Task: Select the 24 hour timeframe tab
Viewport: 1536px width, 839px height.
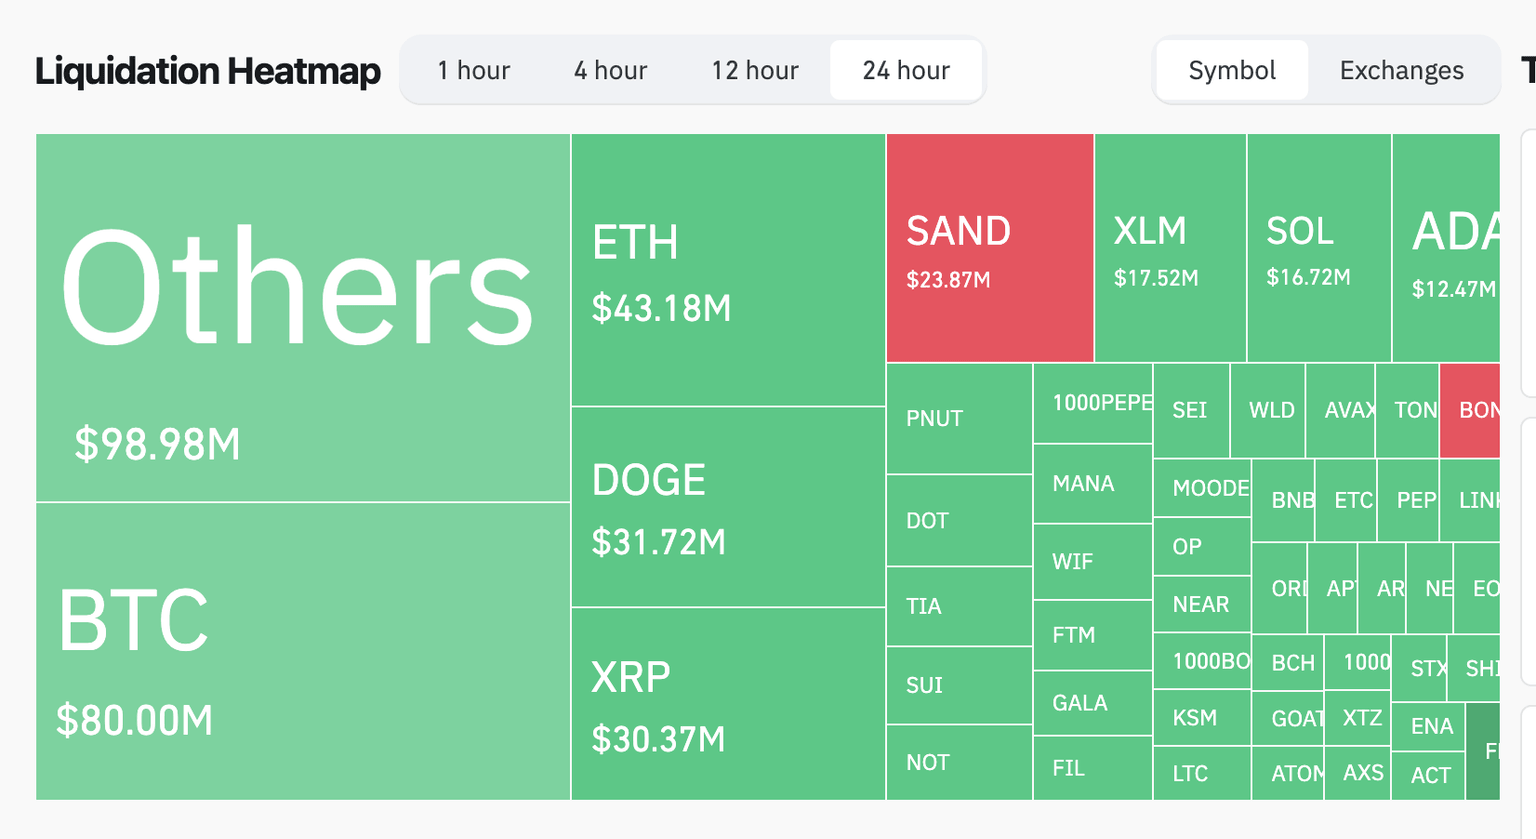Action: [906, 70]
